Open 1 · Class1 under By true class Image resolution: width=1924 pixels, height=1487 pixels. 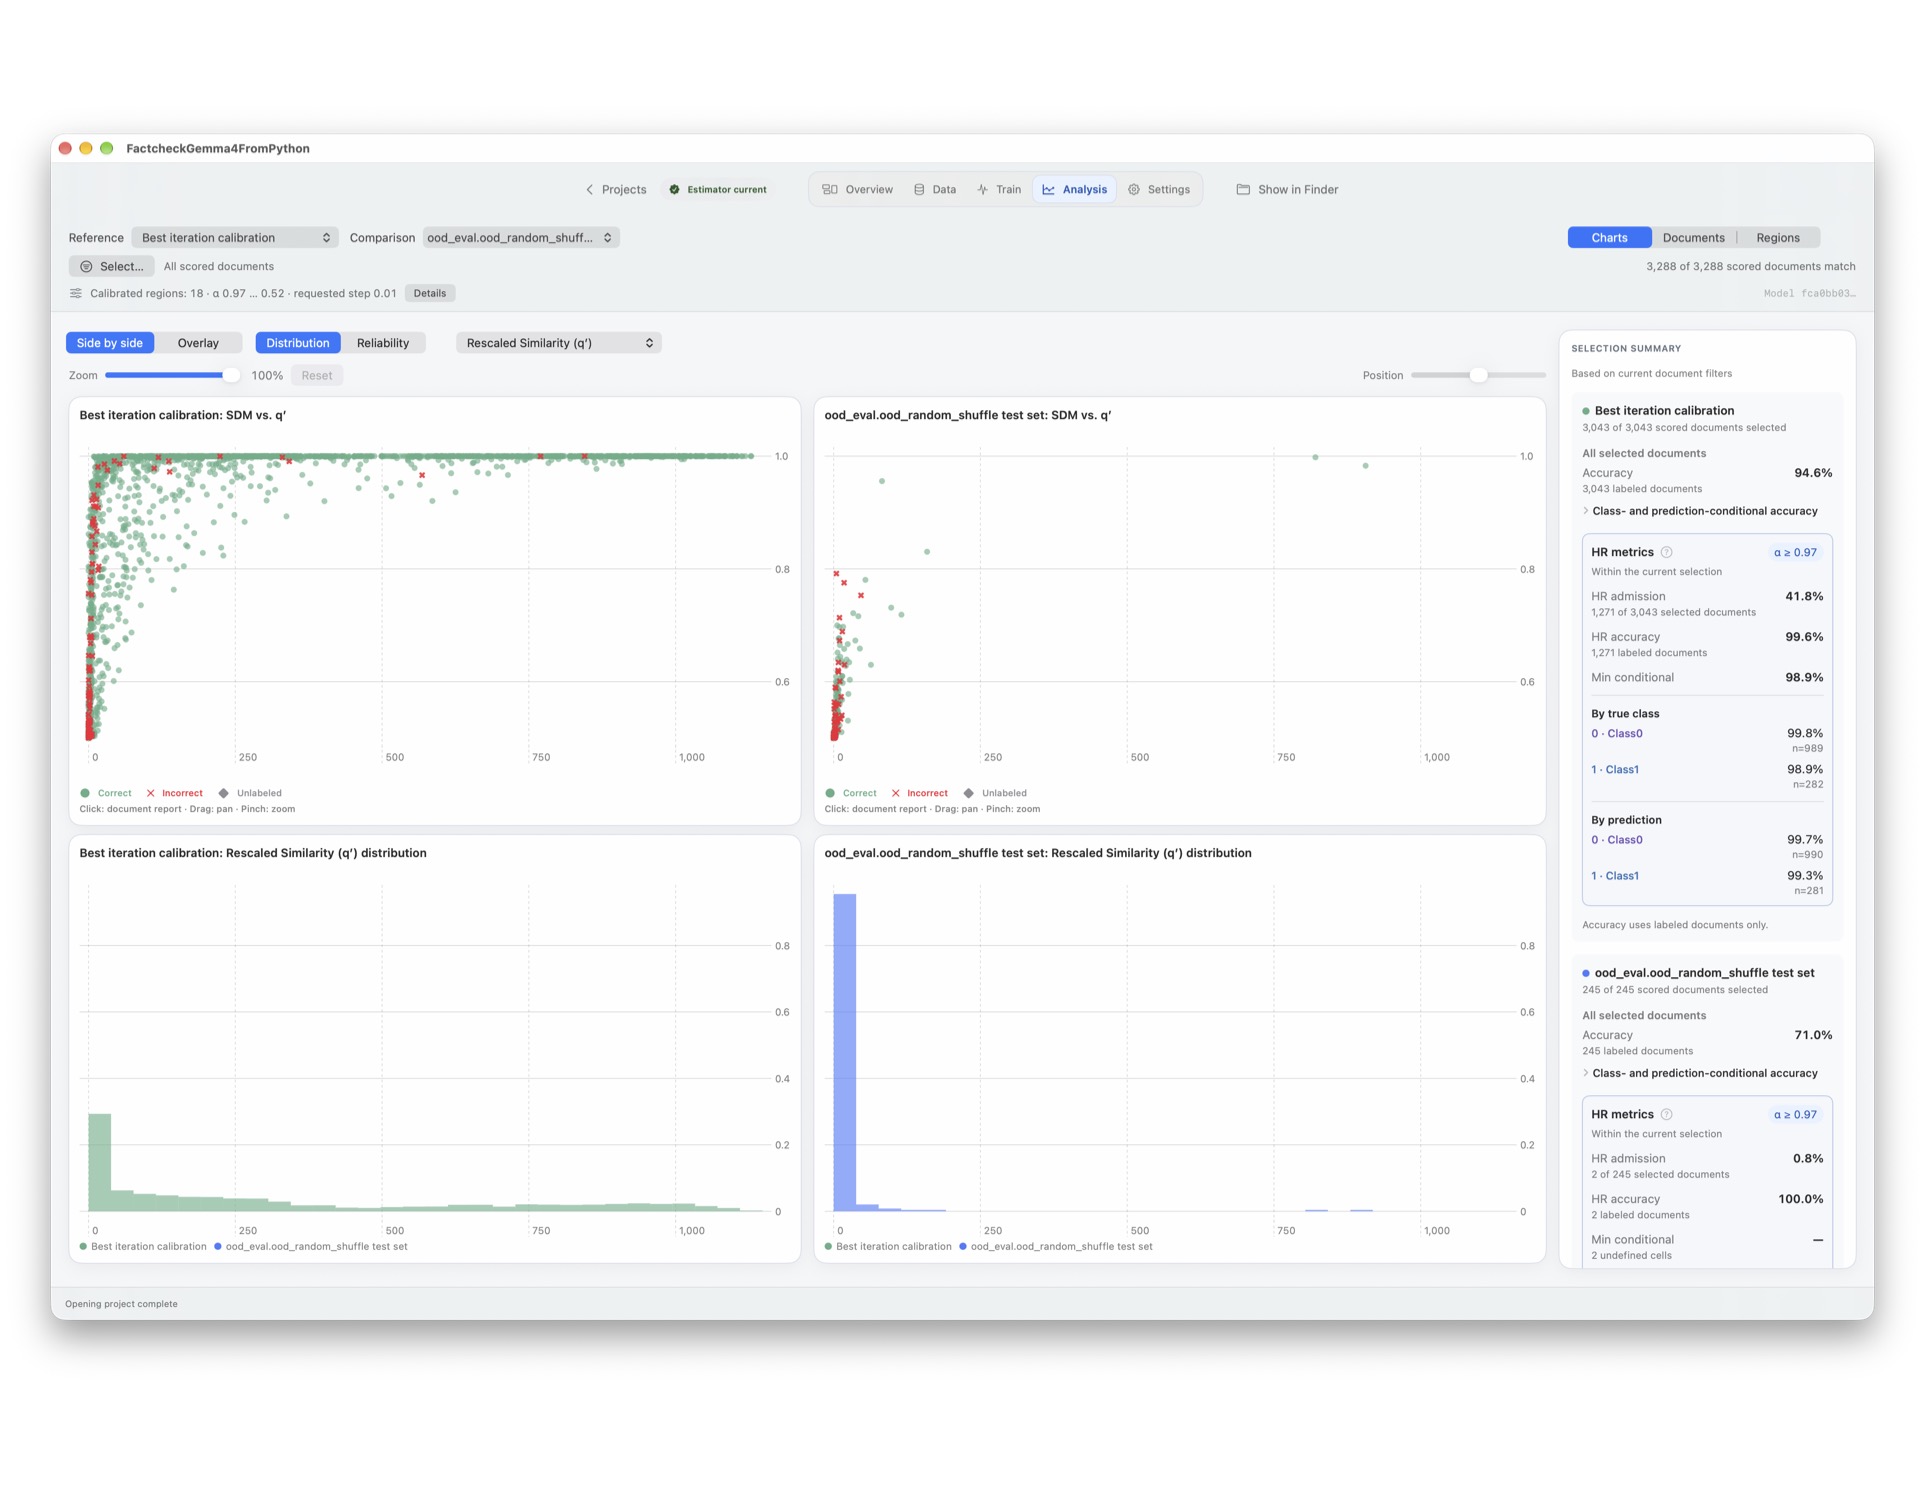pos(1615,770)
